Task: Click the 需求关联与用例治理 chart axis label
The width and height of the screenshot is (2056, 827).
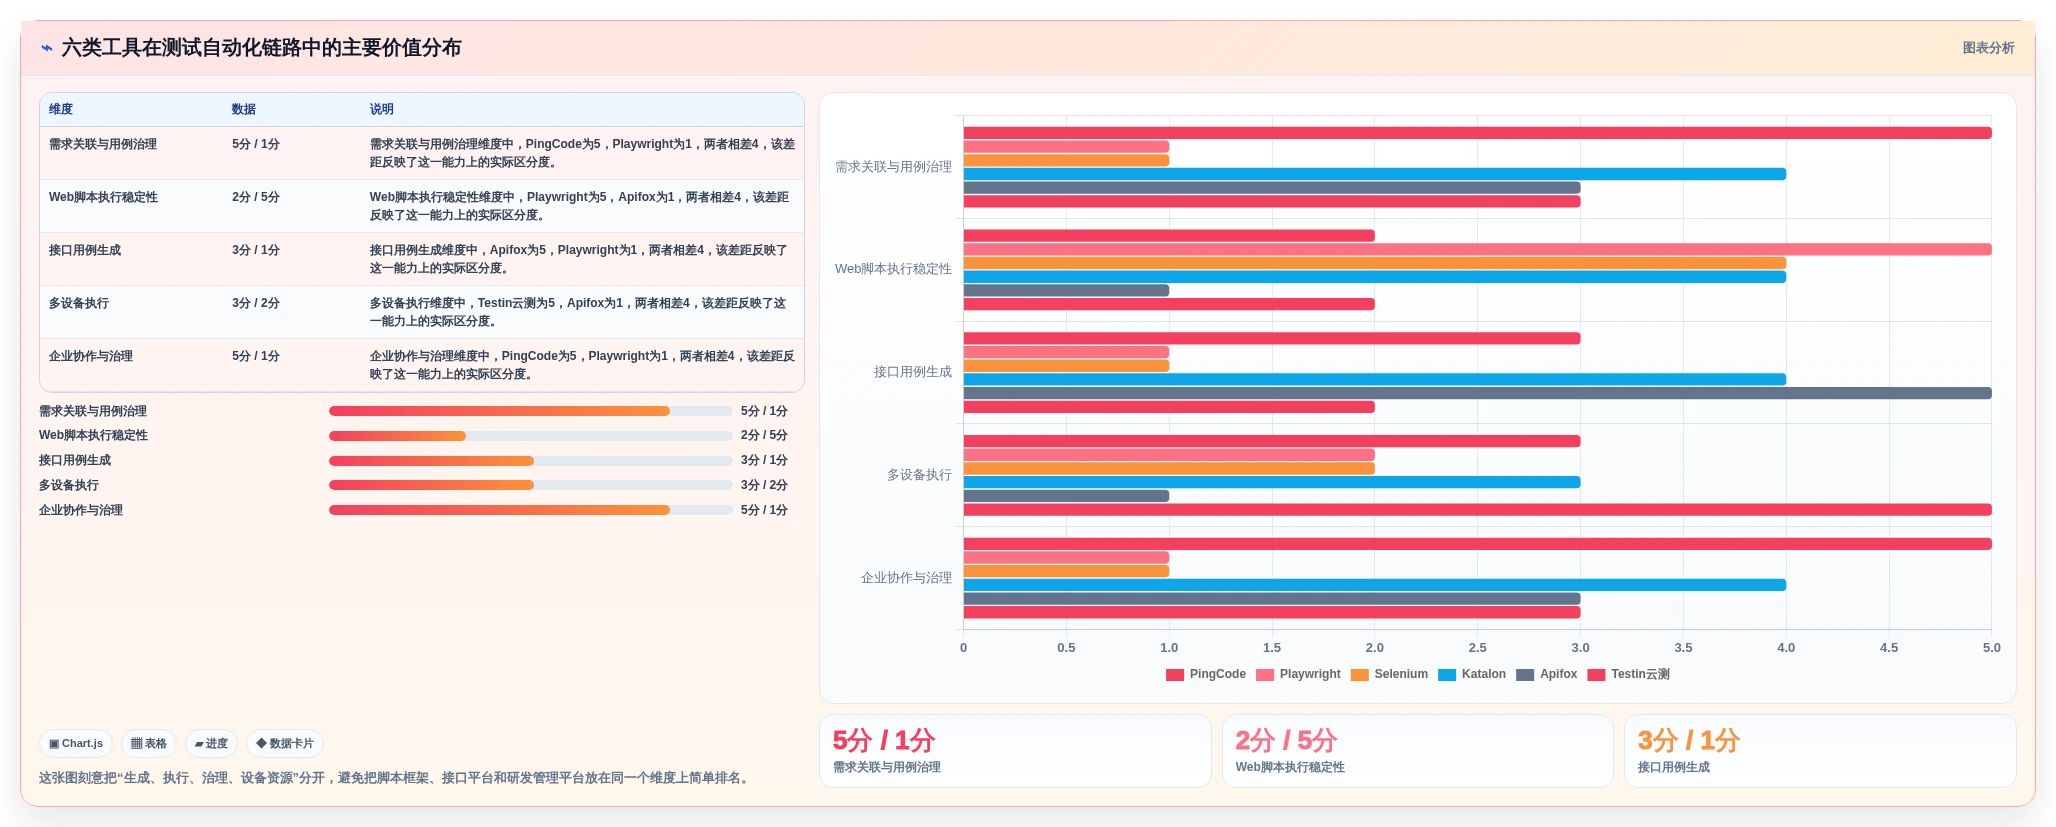Action: point(893,167)
